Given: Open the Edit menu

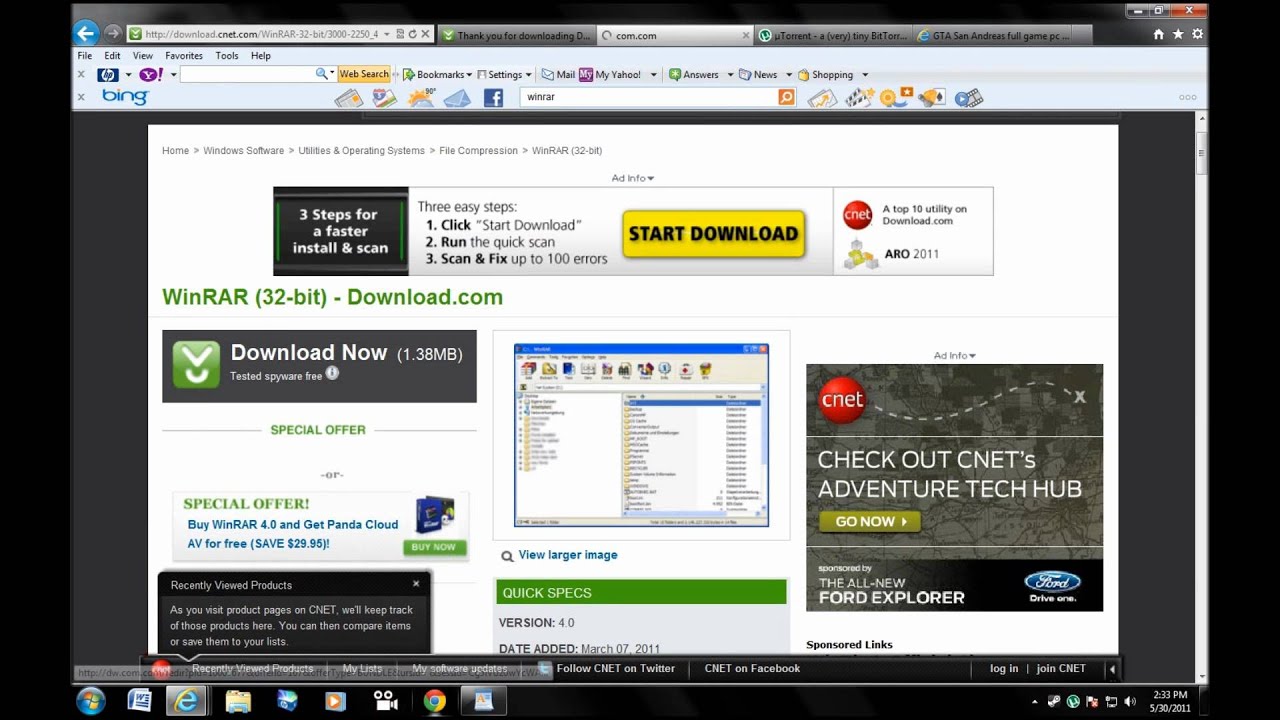Looking at the screenshot, I should click(112, 56).
